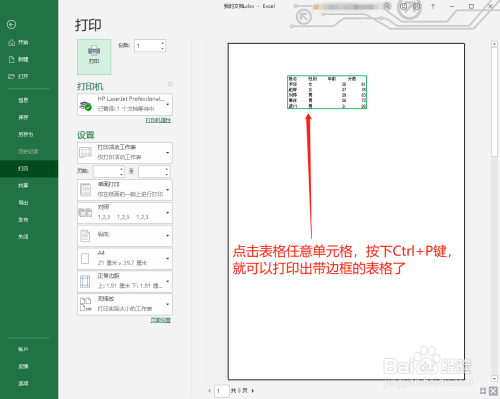Open the no scaling dropdown

(125, 304)
